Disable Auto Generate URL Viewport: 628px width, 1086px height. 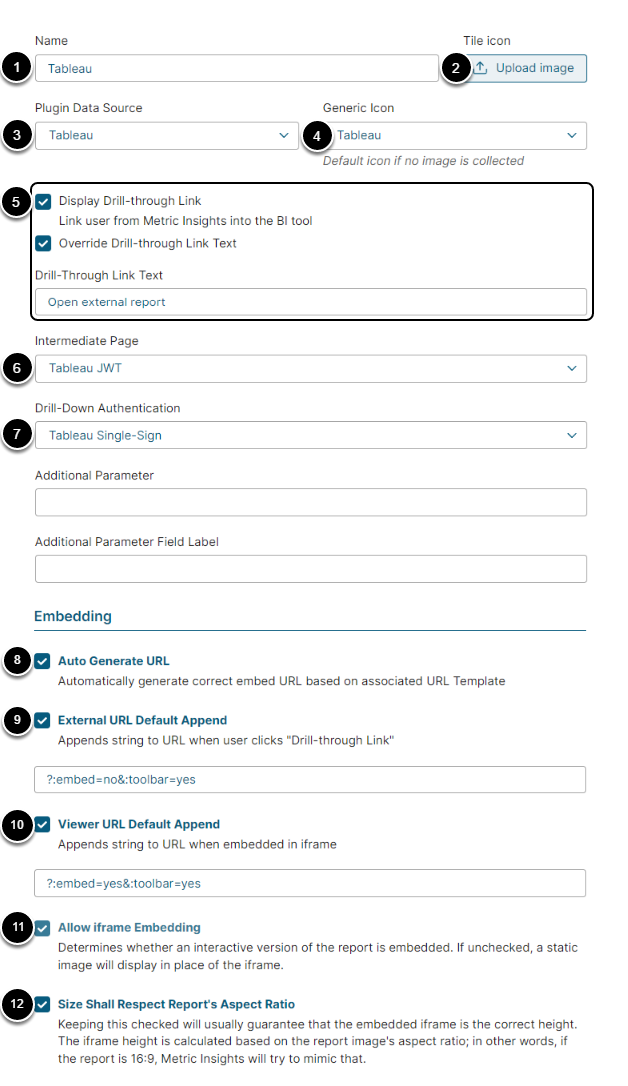tap(42, 661)
